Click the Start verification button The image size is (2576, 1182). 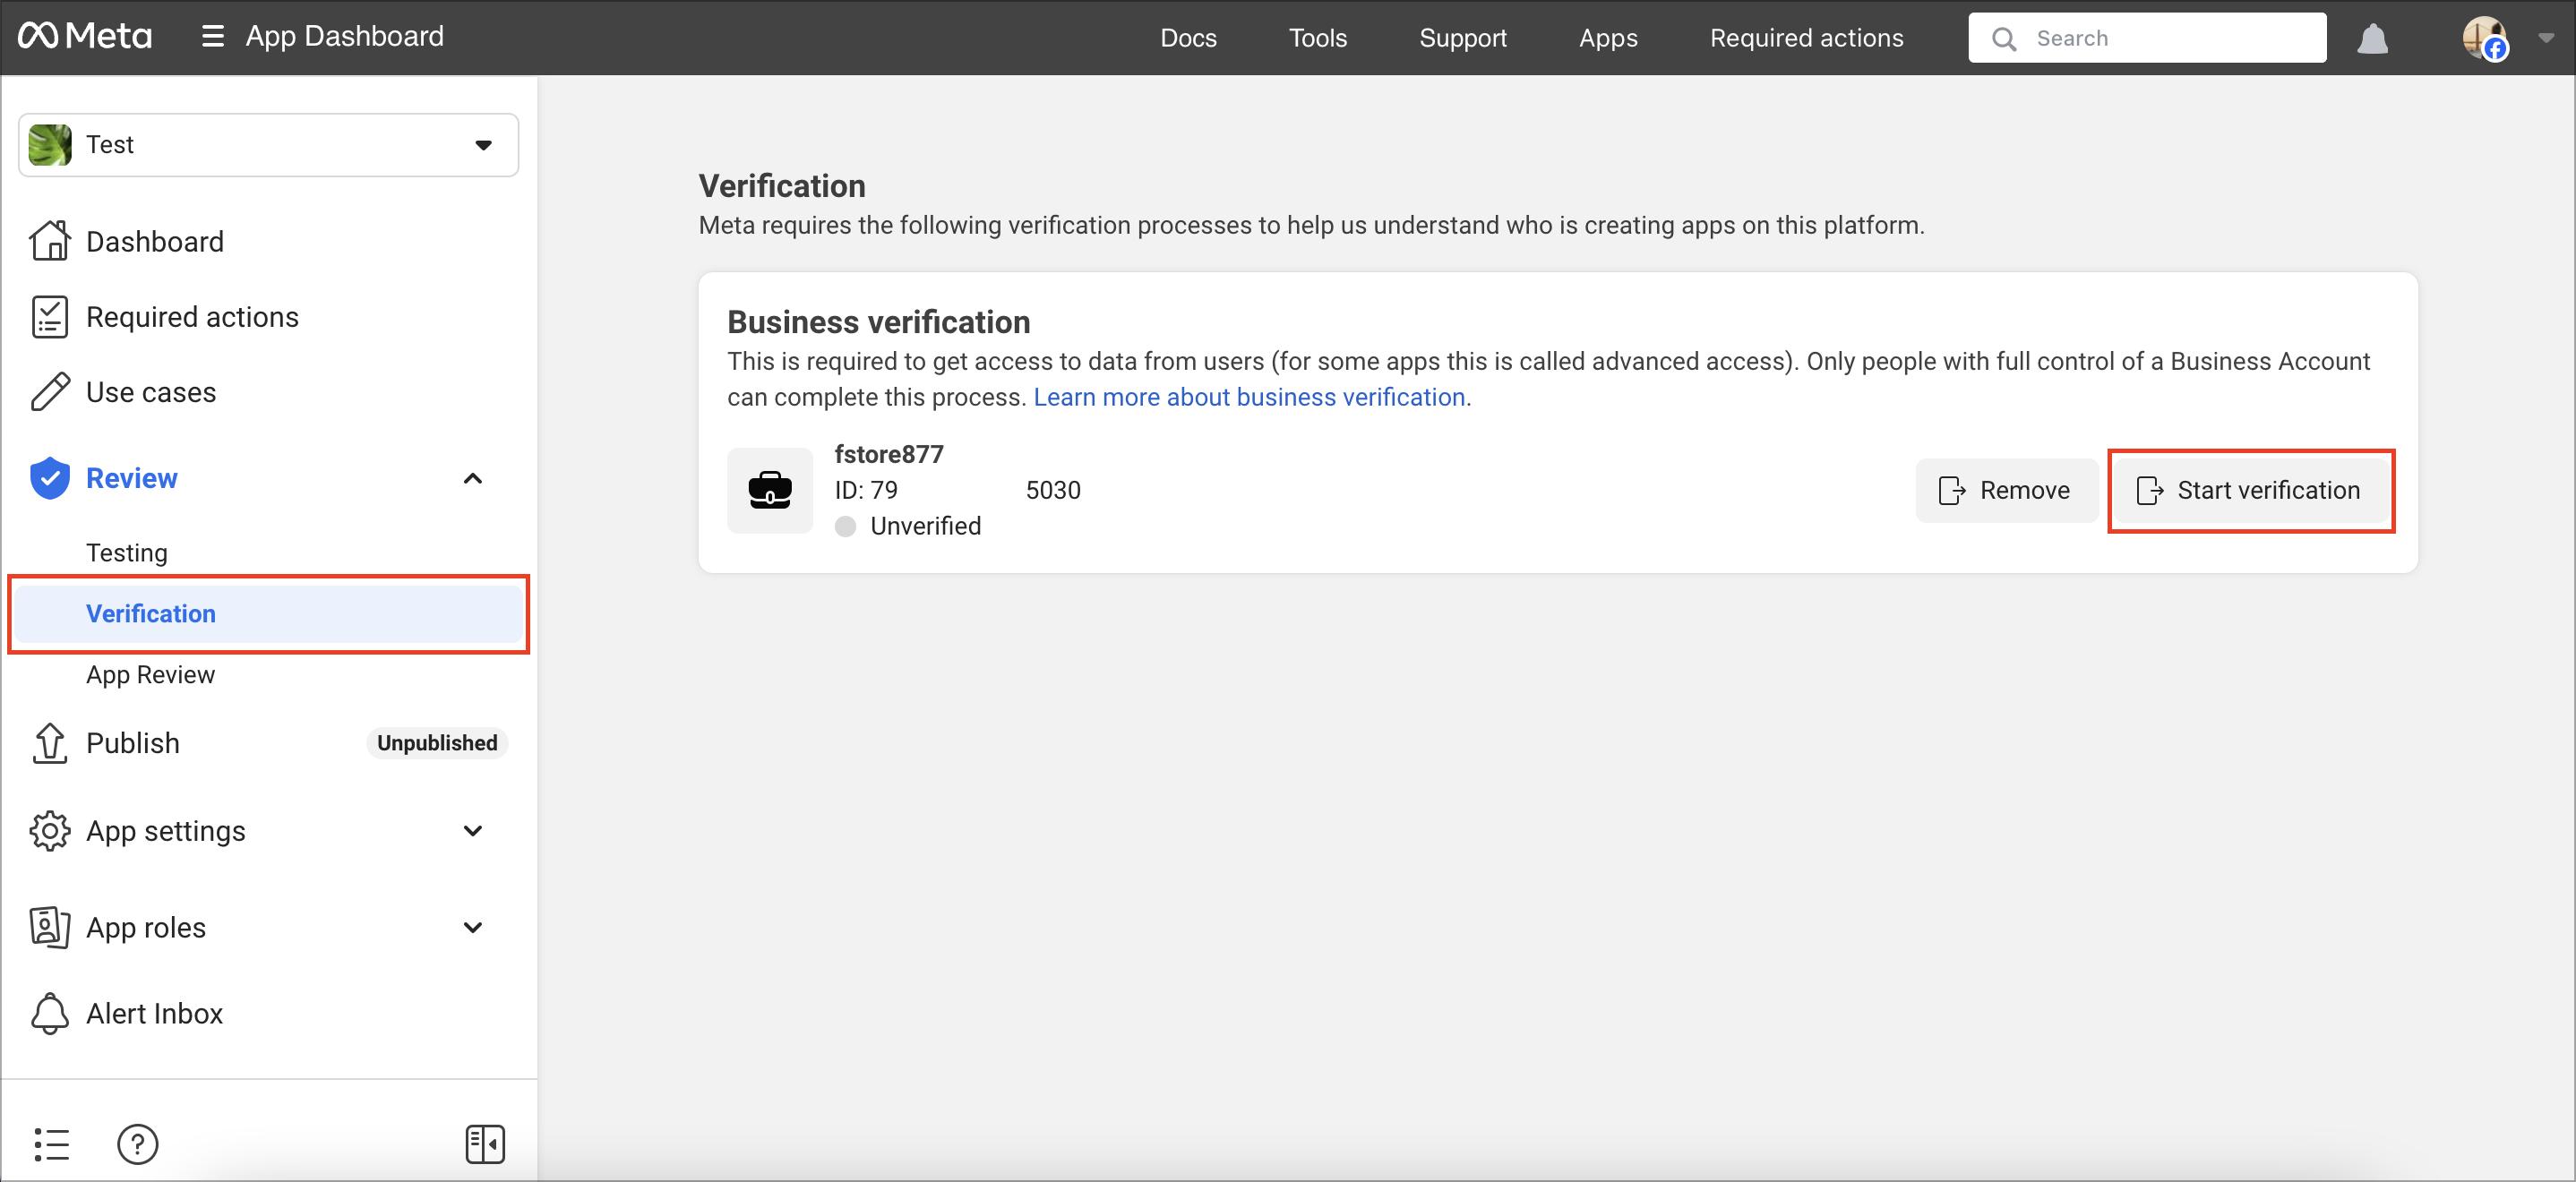coord(2250,490)
